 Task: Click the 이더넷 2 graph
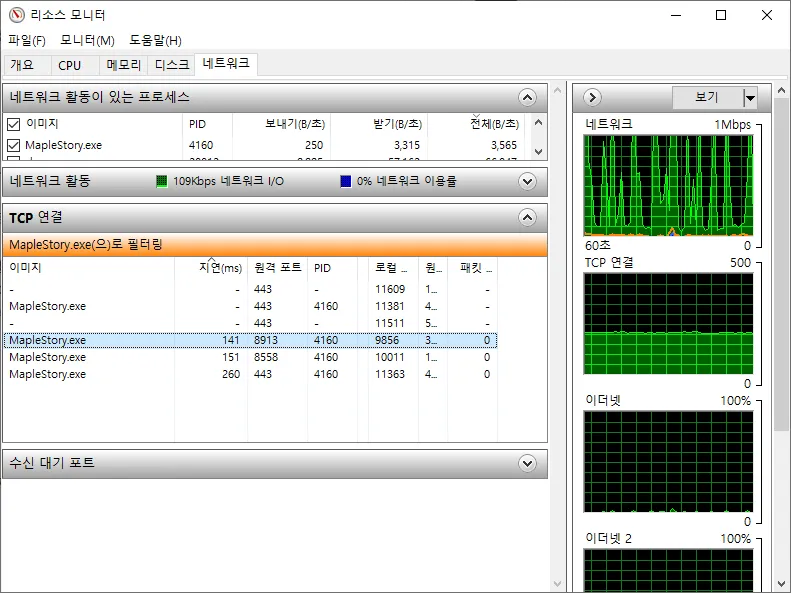click(668, 571)
